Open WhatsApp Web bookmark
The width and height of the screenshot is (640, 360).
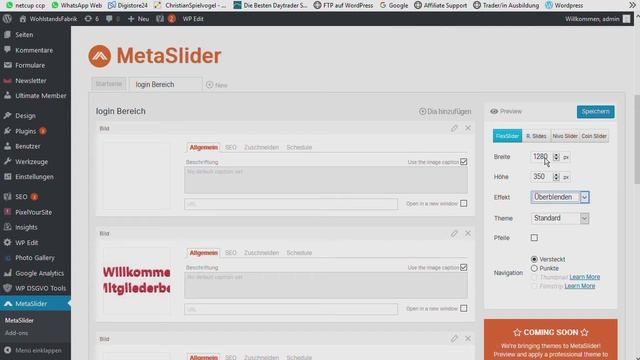pyautogui.click(x=77, y=5)
